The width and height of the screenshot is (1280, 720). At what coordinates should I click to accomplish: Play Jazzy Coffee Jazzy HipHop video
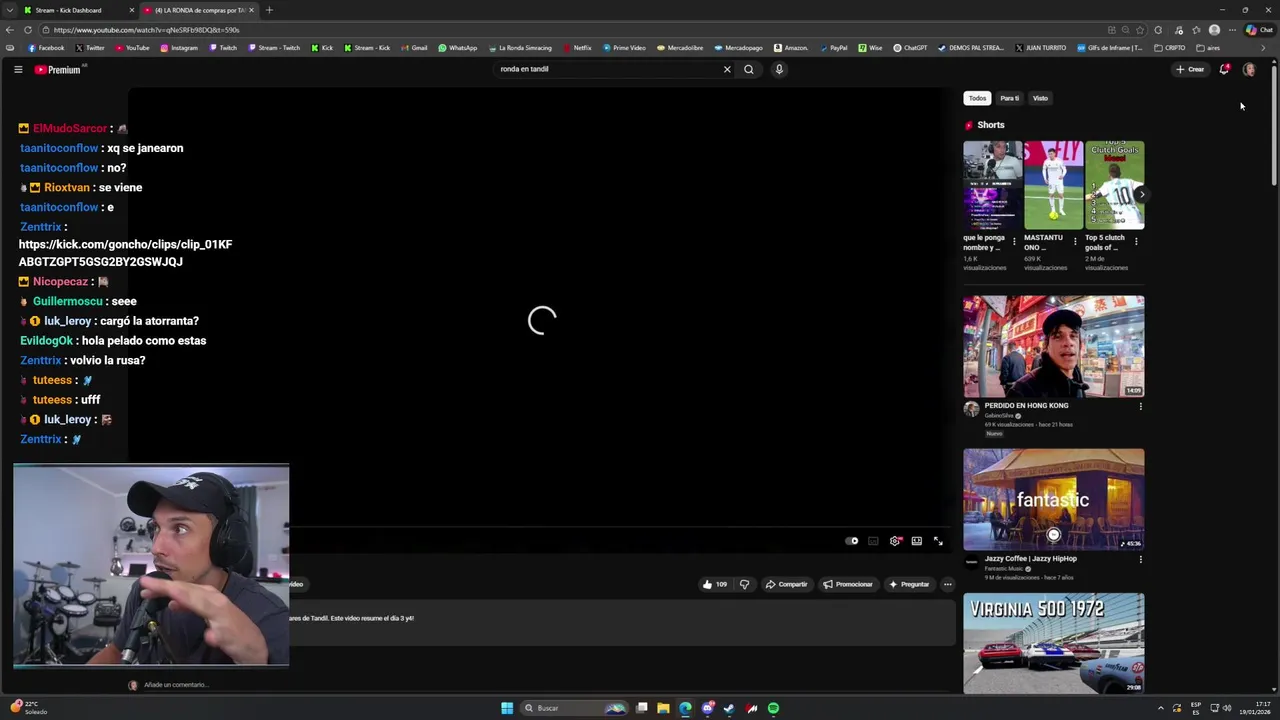click(1054, 499)
